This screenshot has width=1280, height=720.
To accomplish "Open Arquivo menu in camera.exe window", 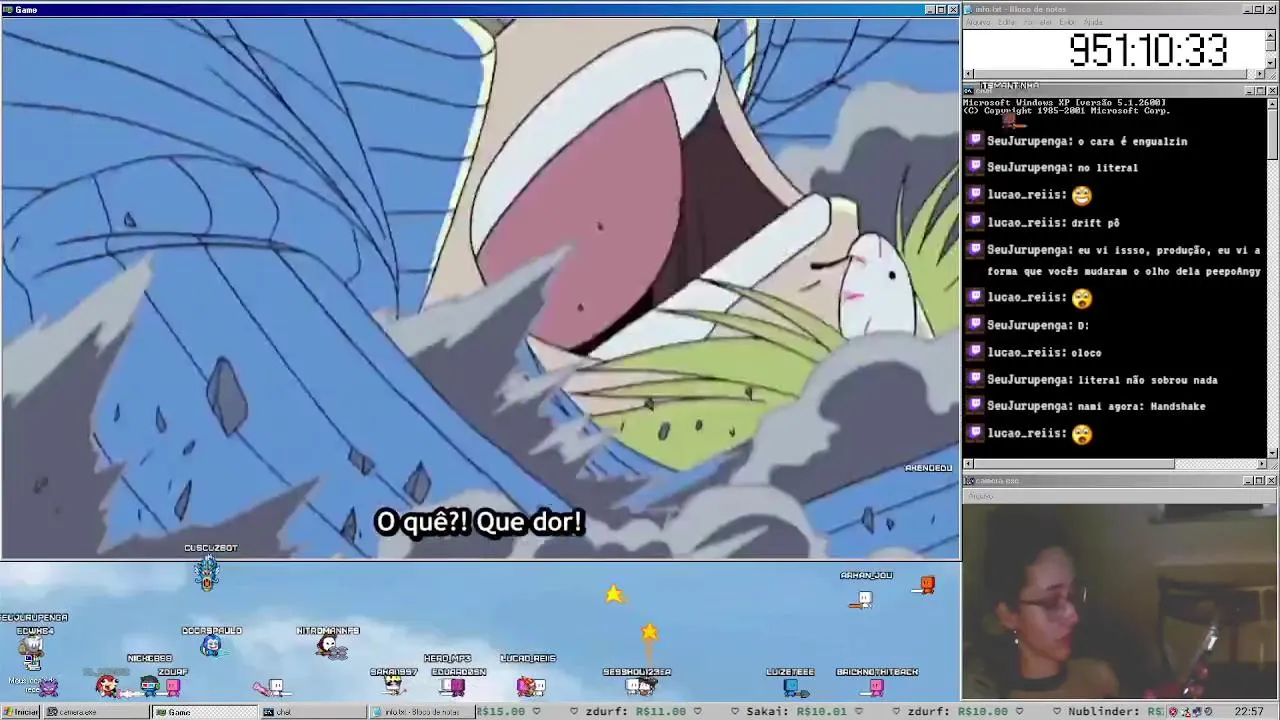I will coord(980,496).
